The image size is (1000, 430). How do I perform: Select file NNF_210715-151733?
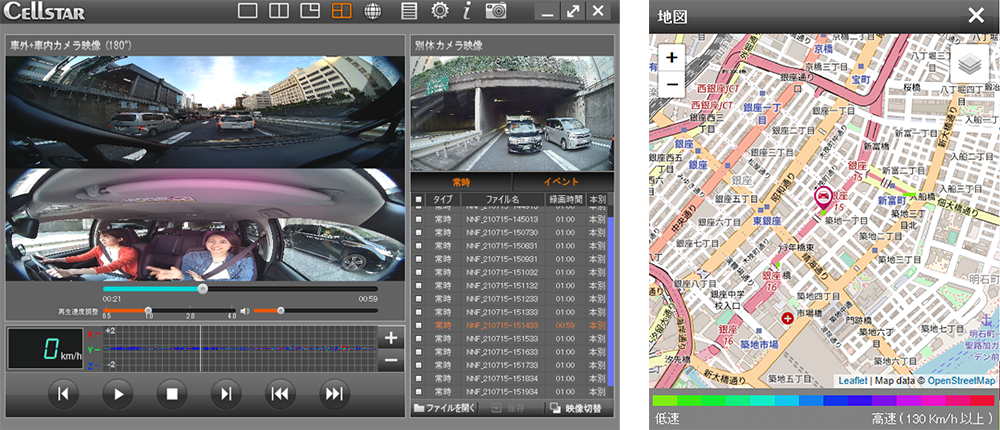click(503, 365)
